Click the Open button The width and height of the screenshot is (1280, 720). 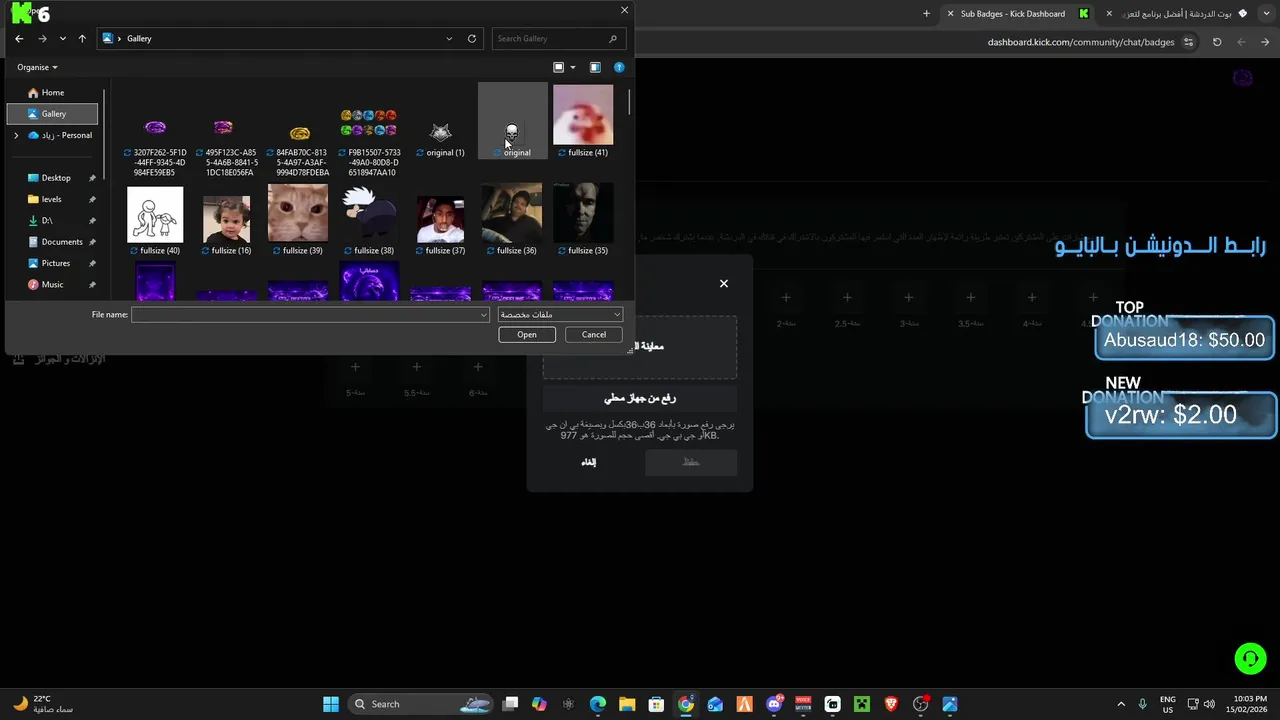coord(527,334)
